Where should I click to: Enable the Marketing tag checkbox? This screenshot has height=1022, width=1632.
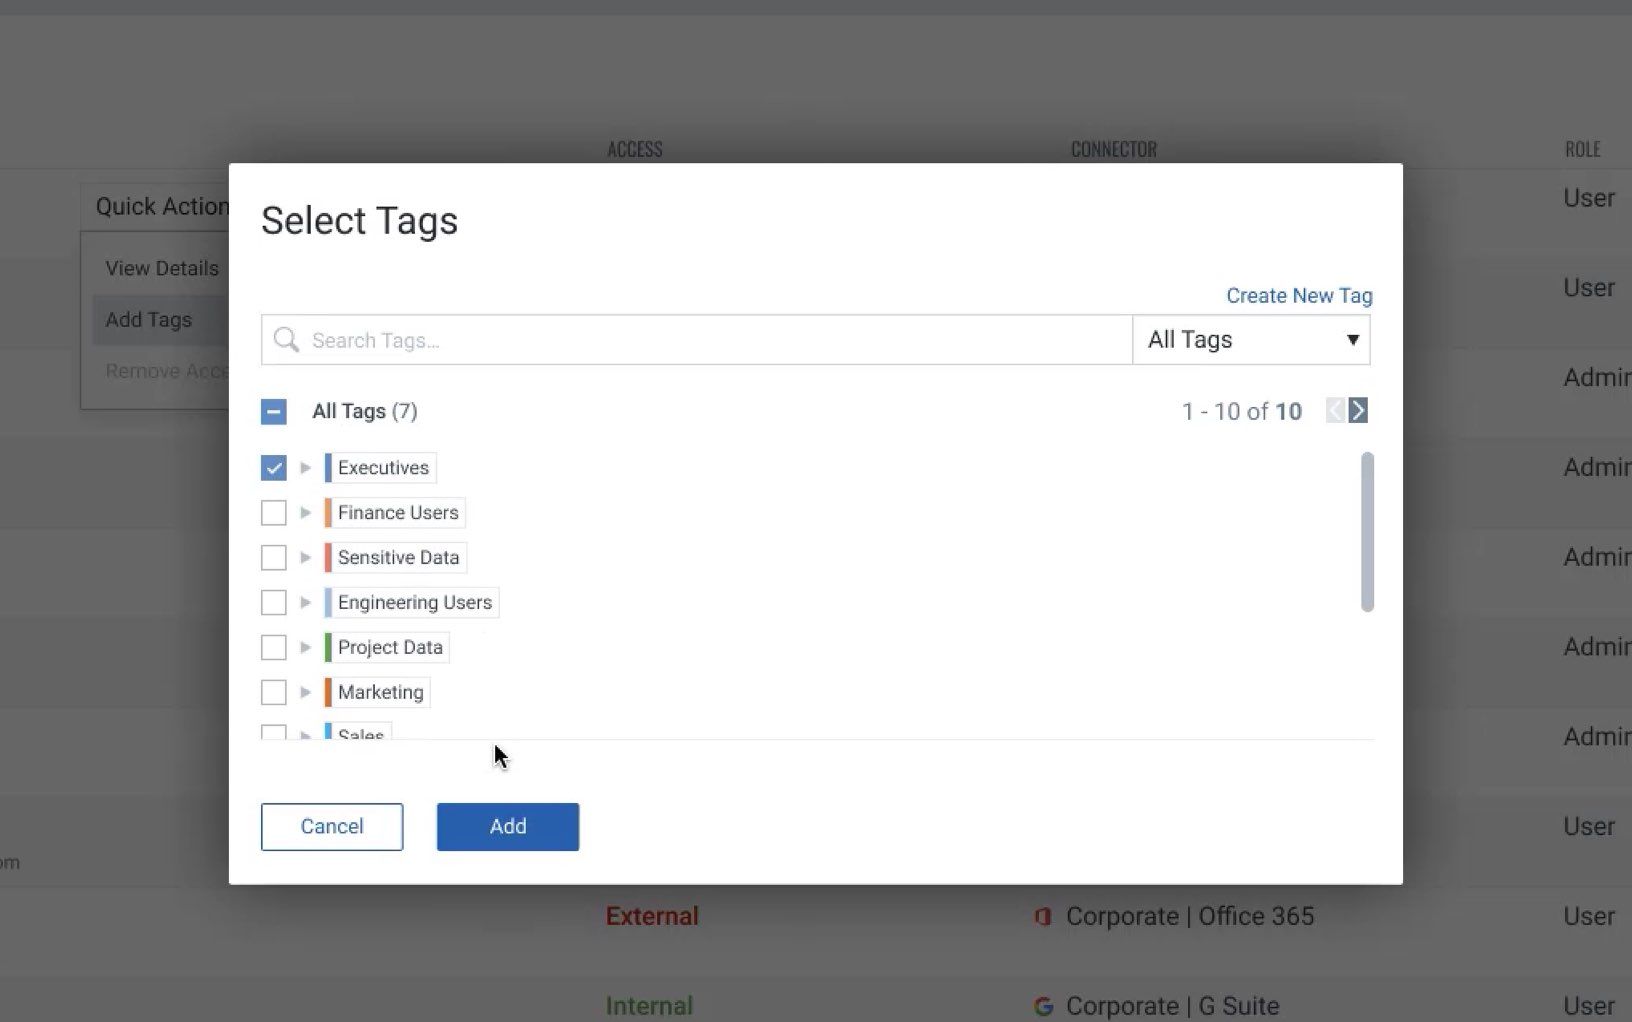[x=273, y=691]
